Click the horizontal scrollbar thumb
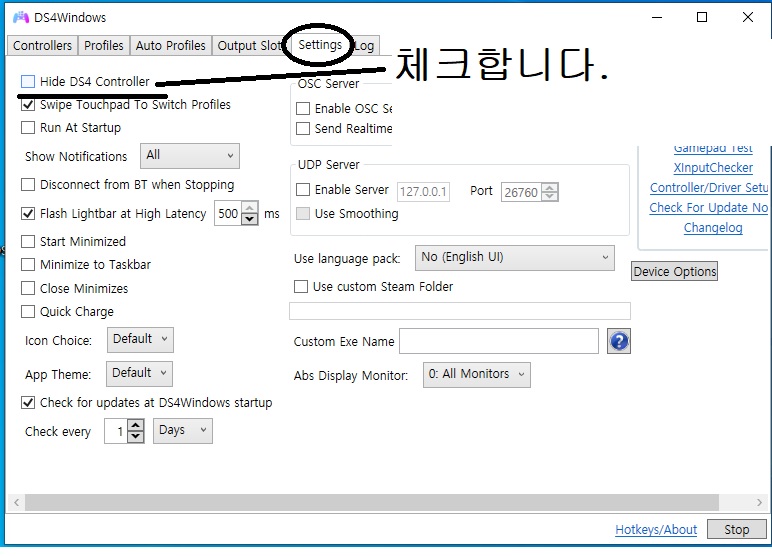772x556 pixels. coord(372,502)
